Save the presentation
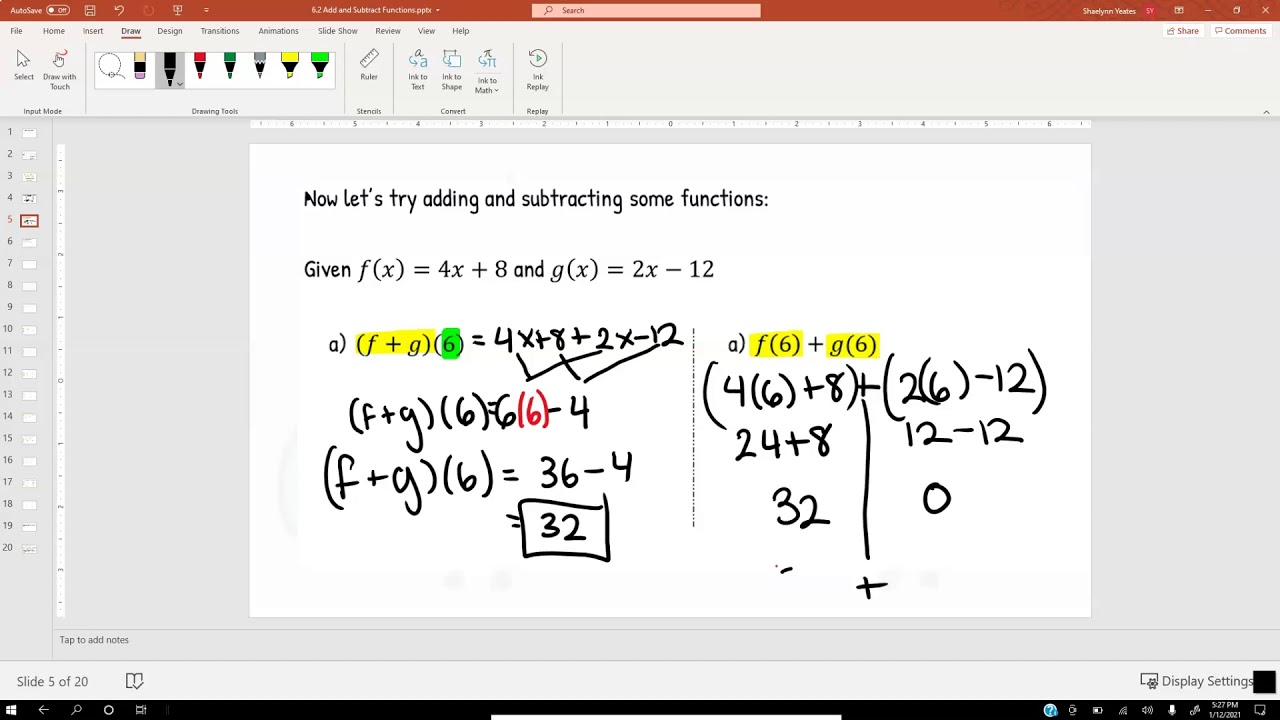Viewport: 1280px width, 720px height. (90, 10)
